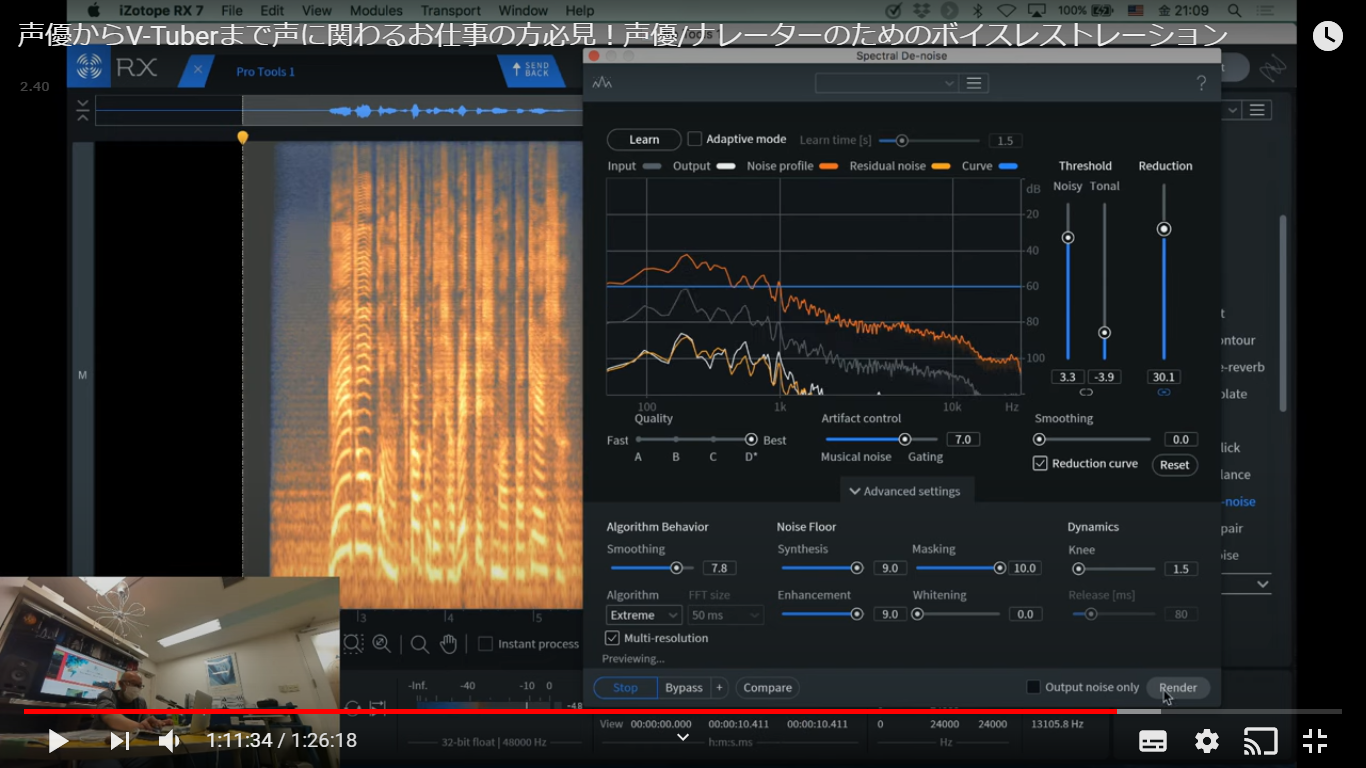The width and height of the screenshot is (1366, 768).
Task: Click the plus button beside Bypass
Action: click(x=718, y=688)
